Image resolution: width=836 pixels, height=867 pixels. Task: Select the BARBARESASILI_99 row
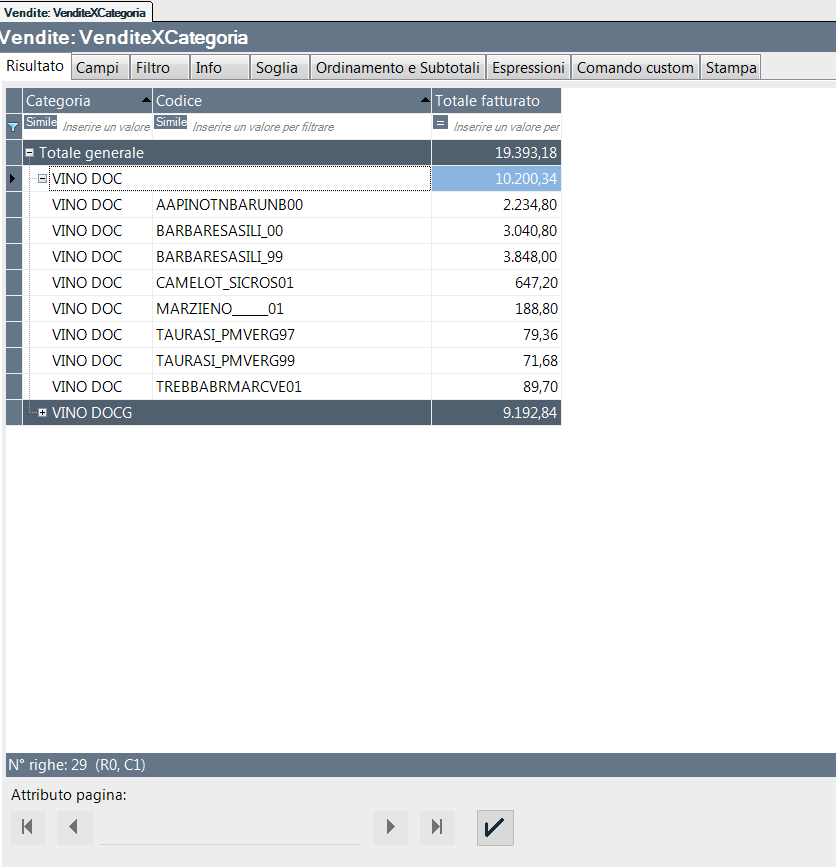(290, 257)
